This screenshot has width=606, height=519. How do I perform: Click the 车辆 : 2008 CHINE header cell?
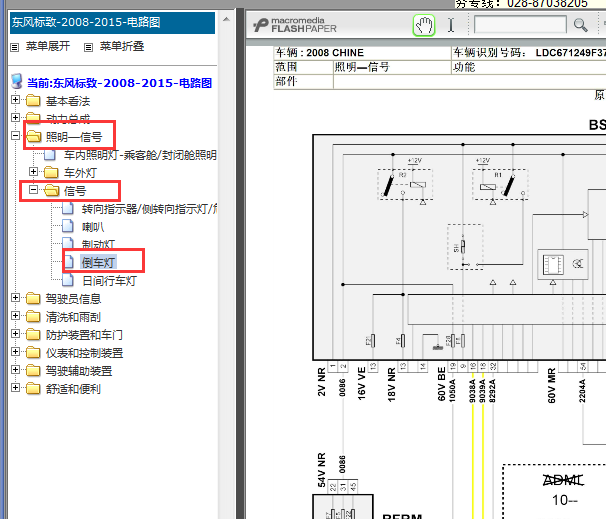362,53
